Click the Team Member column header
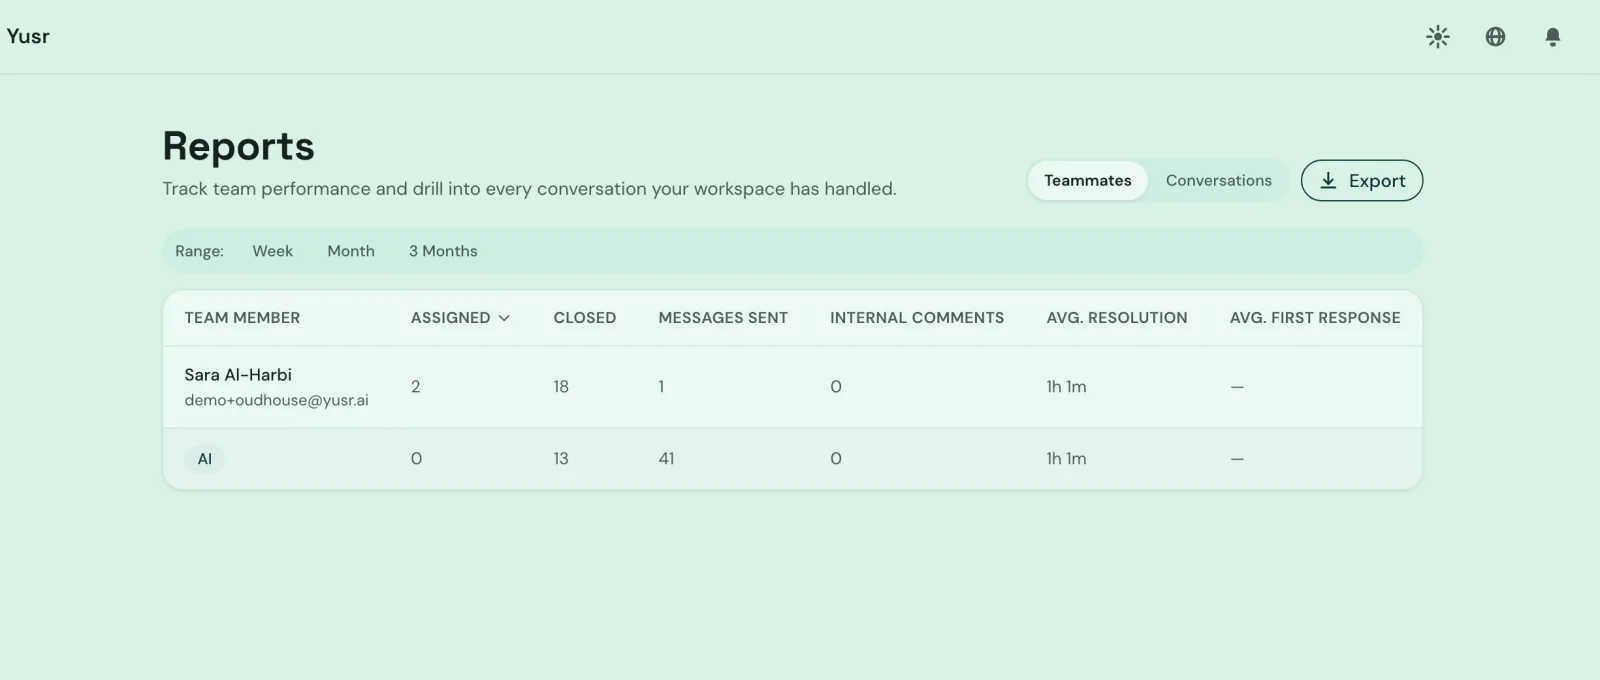 click(x=242, y=318)
